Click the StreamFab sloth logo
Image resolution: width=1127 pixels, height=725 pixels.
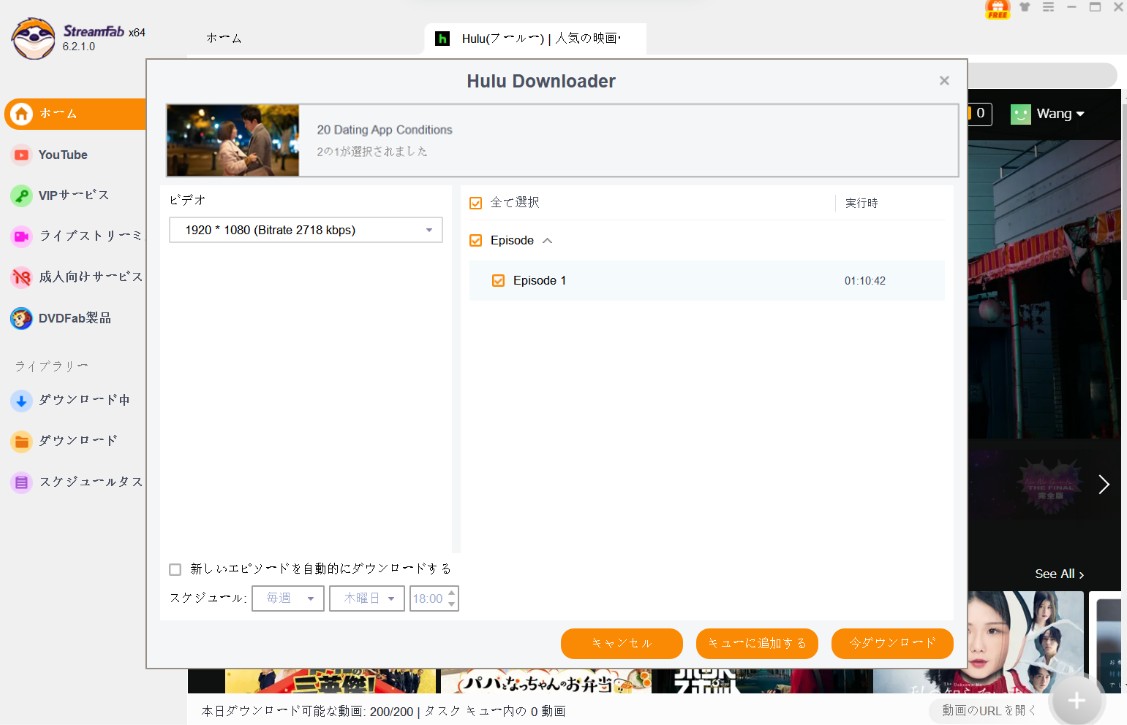[x=33, y=38]
